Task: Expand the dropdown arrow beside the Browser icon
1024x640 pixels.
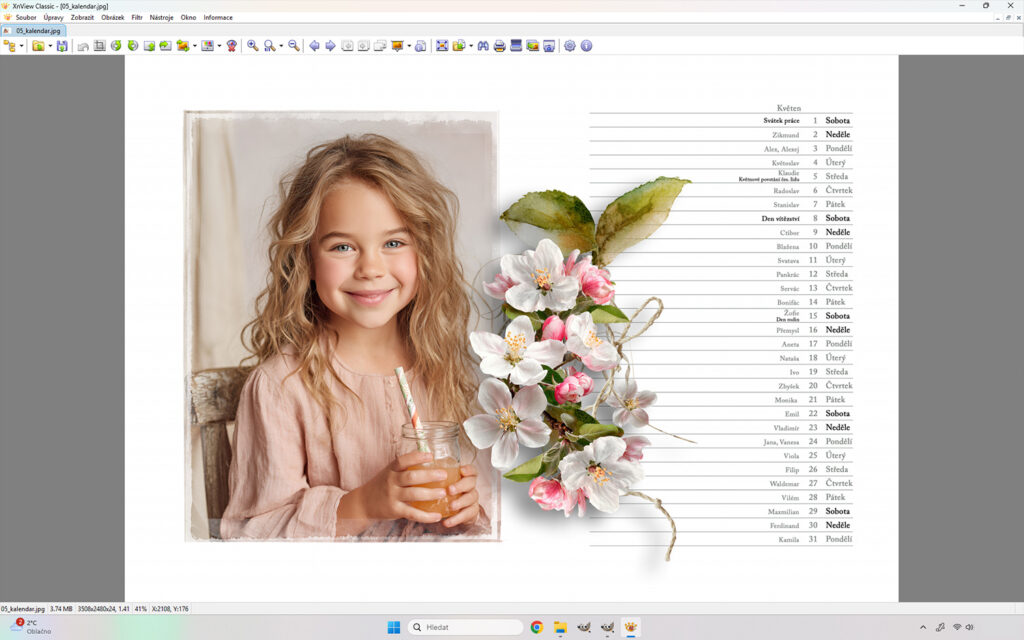Action: (x=22, y=46)
